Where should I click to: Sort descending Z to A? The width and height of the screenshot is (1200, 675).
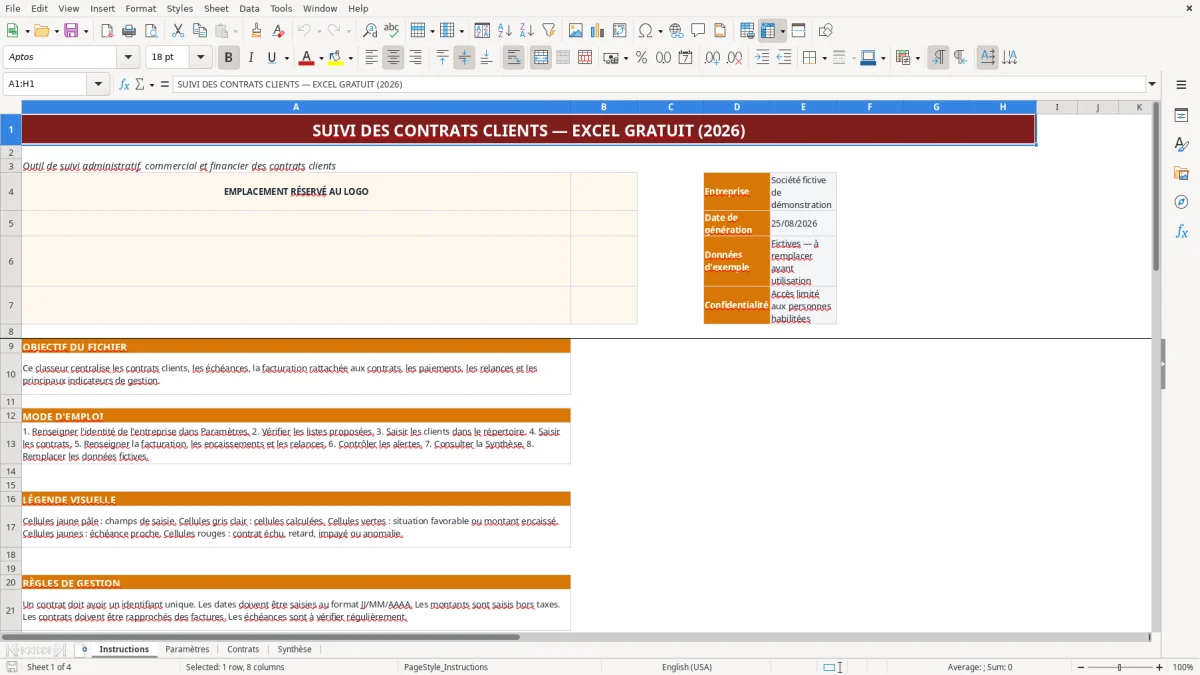(527, 31)
